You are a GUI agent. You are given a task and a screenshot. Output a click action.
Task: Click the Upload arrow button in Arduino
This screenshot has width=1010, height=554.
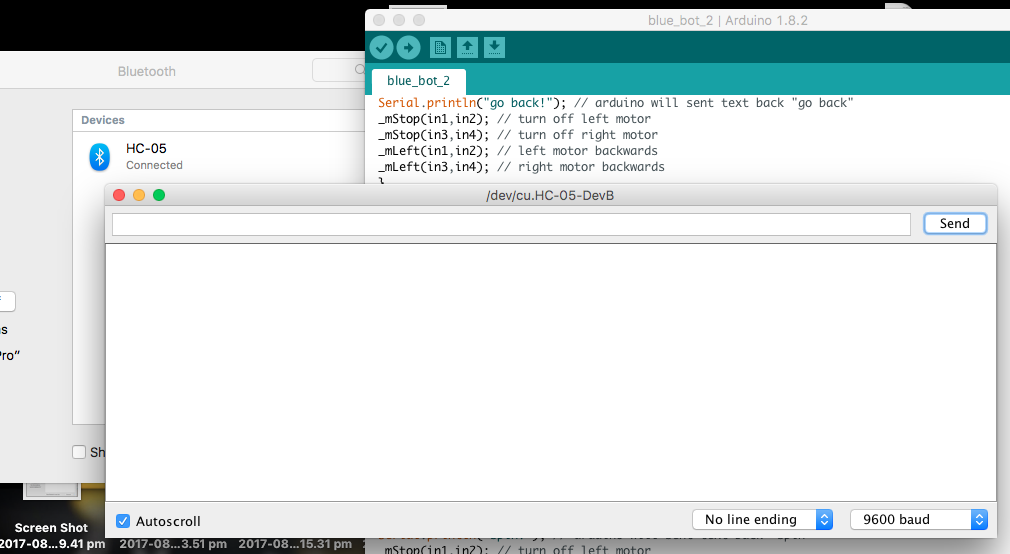(408, 47)
